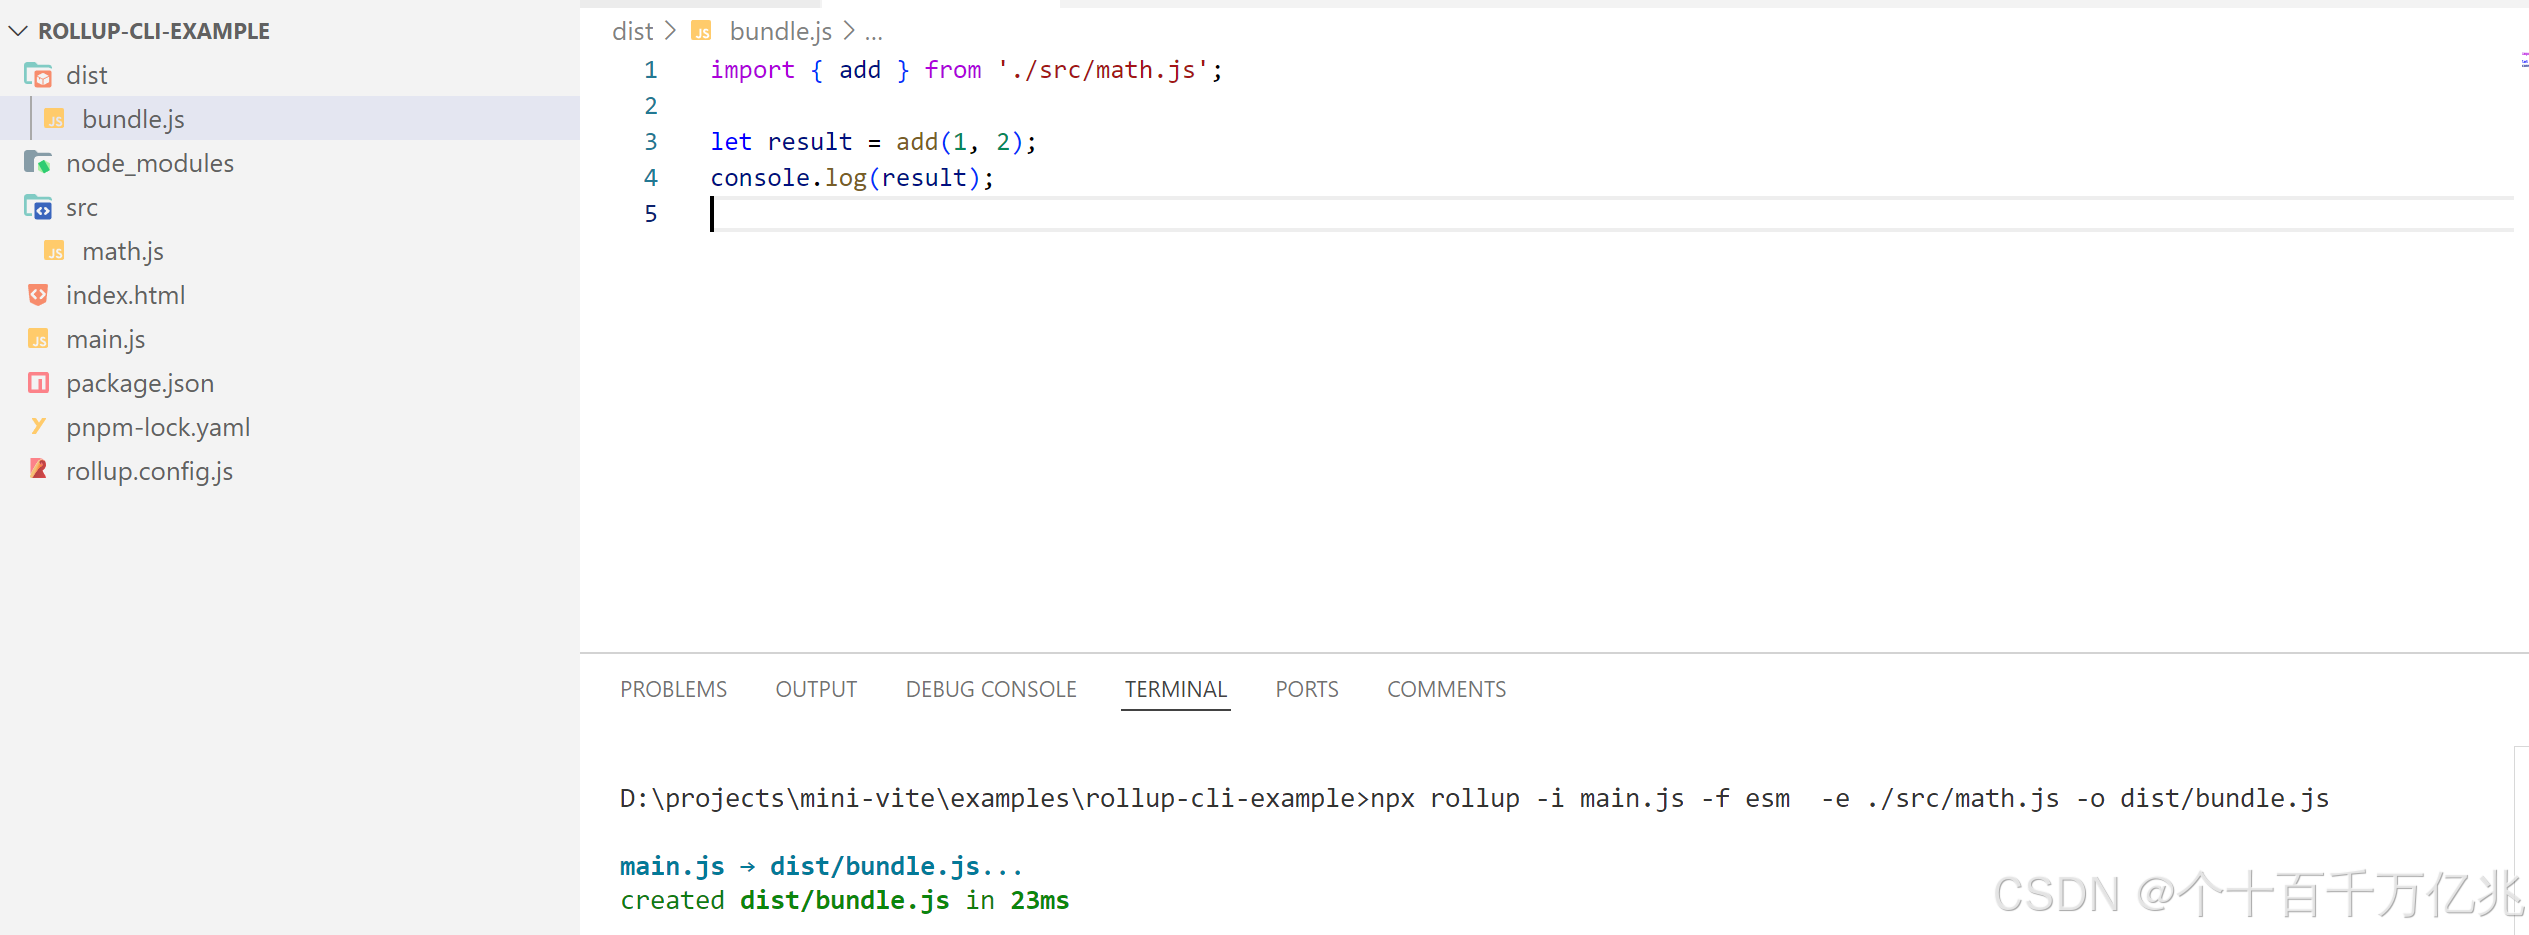
Task: Collapse the ROLLUP-CLI-EXAMPLE root chevron
Action: [18, 31]
